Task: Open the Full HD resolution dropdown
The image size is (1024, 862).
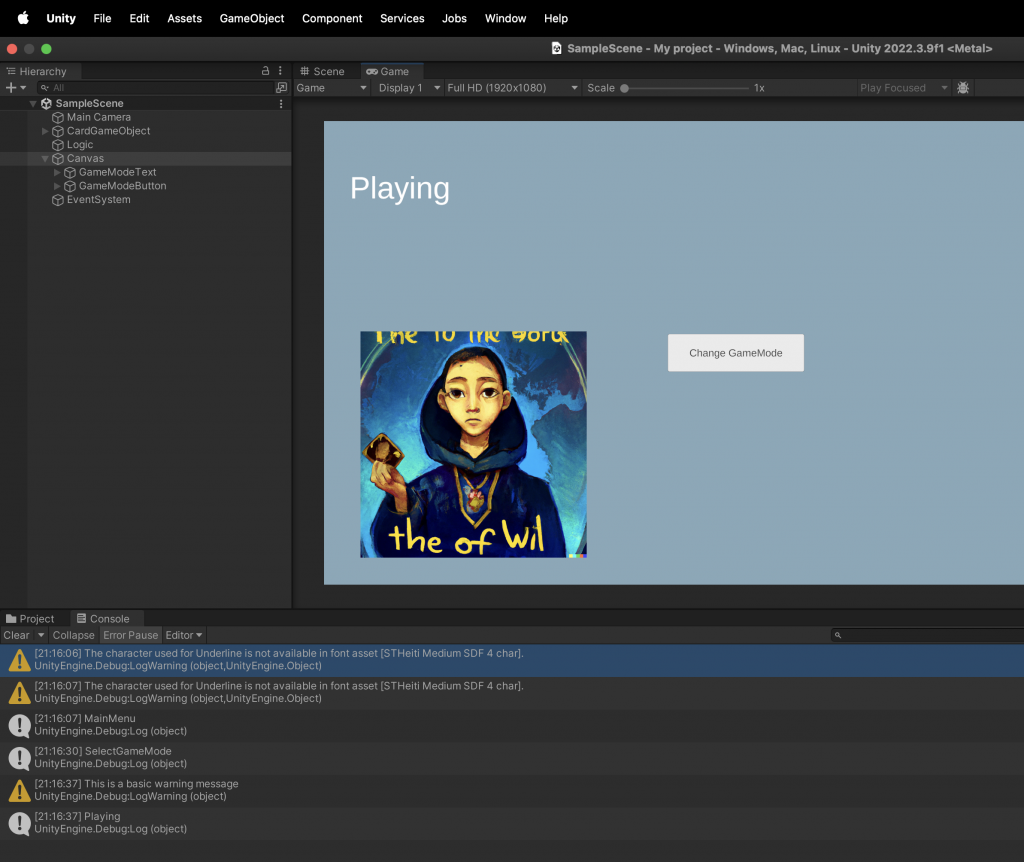Action: click(512, 88)
